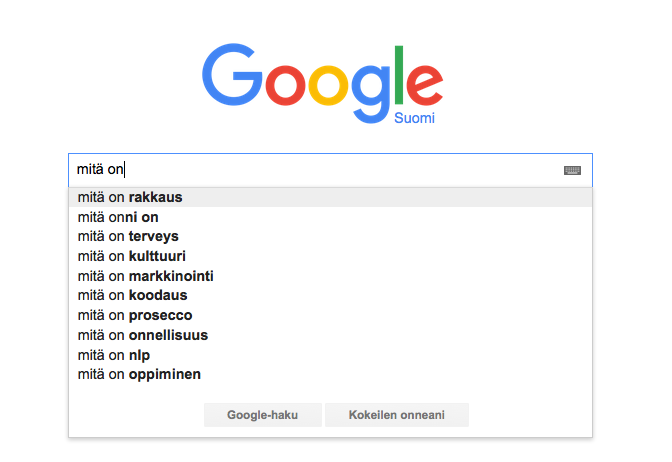
Task: Click the Suomi label under logo
Action: 414,118
